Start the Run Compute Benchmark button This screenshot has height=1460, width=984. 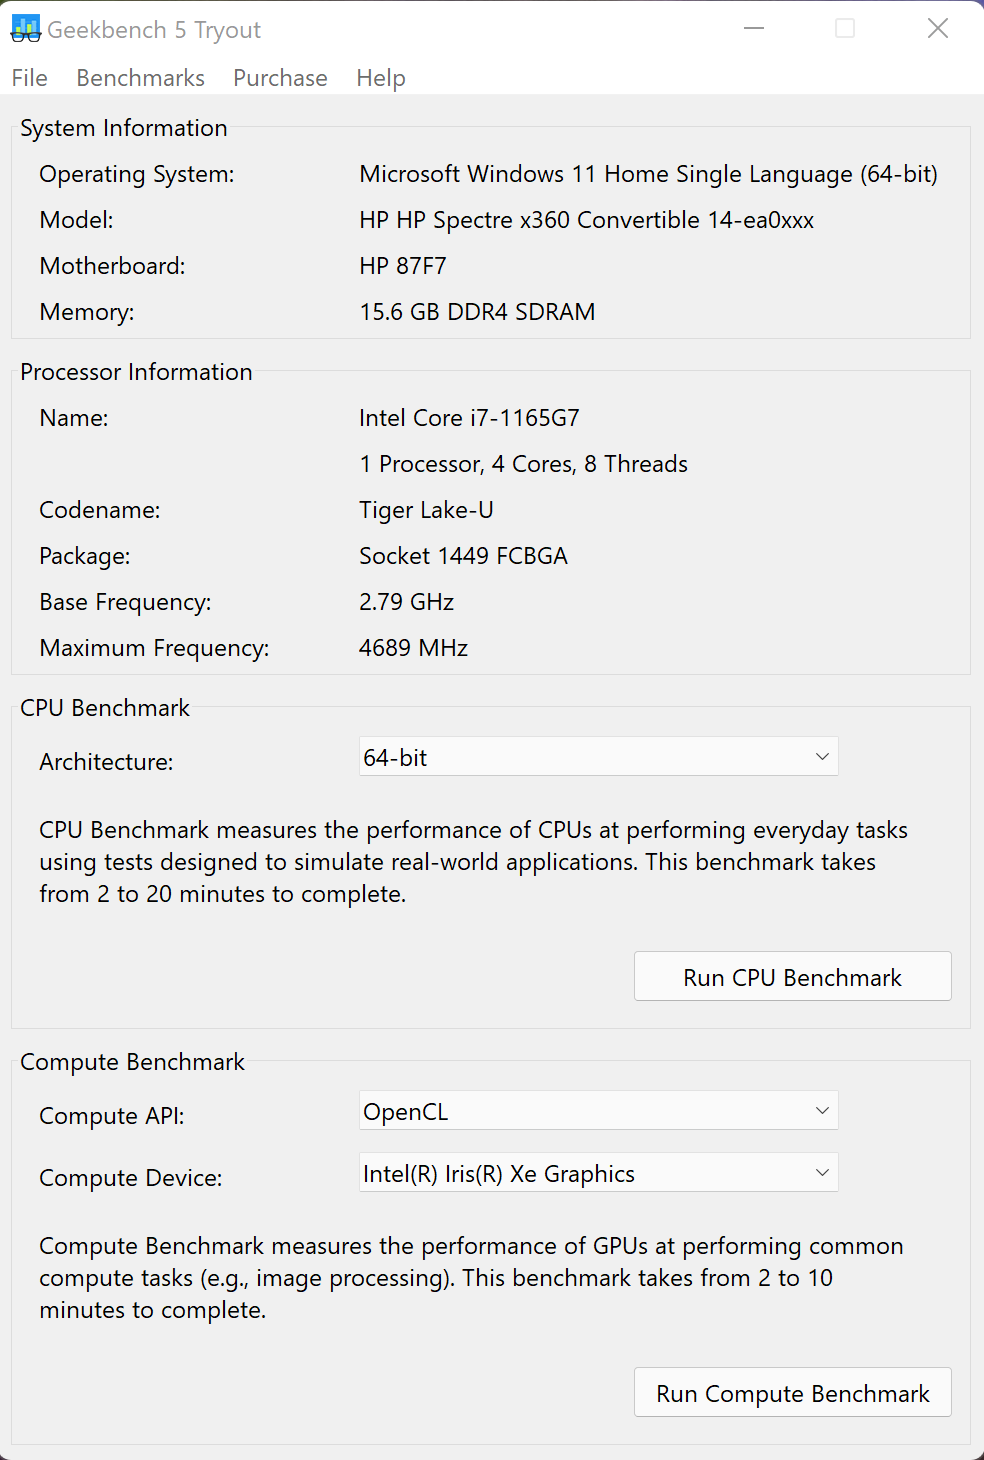(x=792, y=1393)
